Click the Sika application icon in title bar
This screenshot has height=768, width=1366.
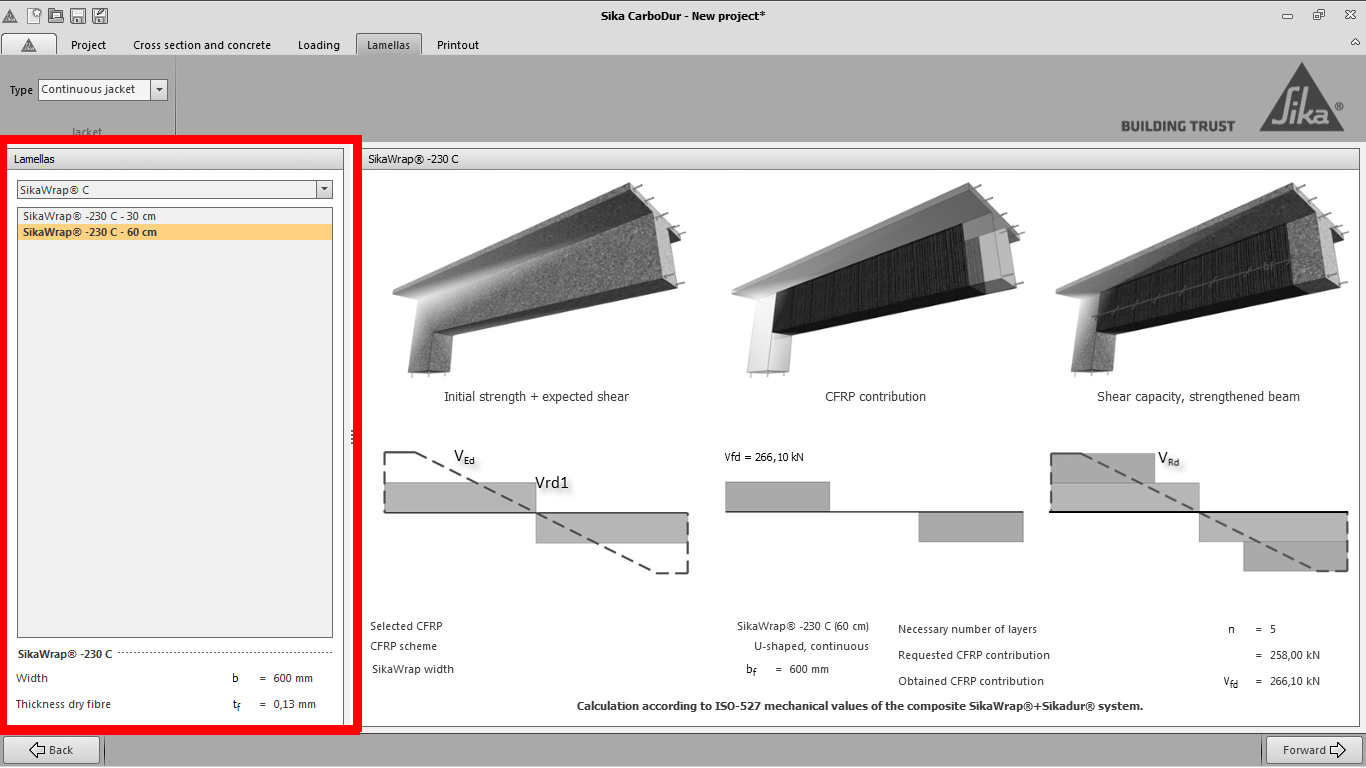pyautogui.click(x=10, y=16)
